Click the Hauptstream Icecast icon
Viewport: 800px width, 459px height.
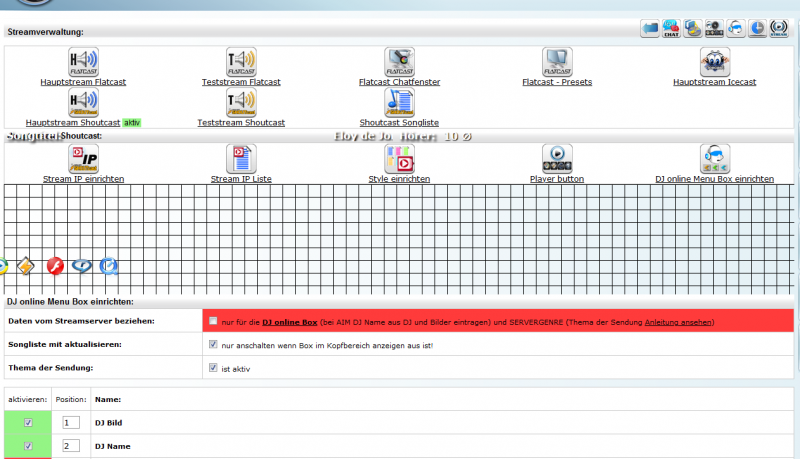[714, 62]
